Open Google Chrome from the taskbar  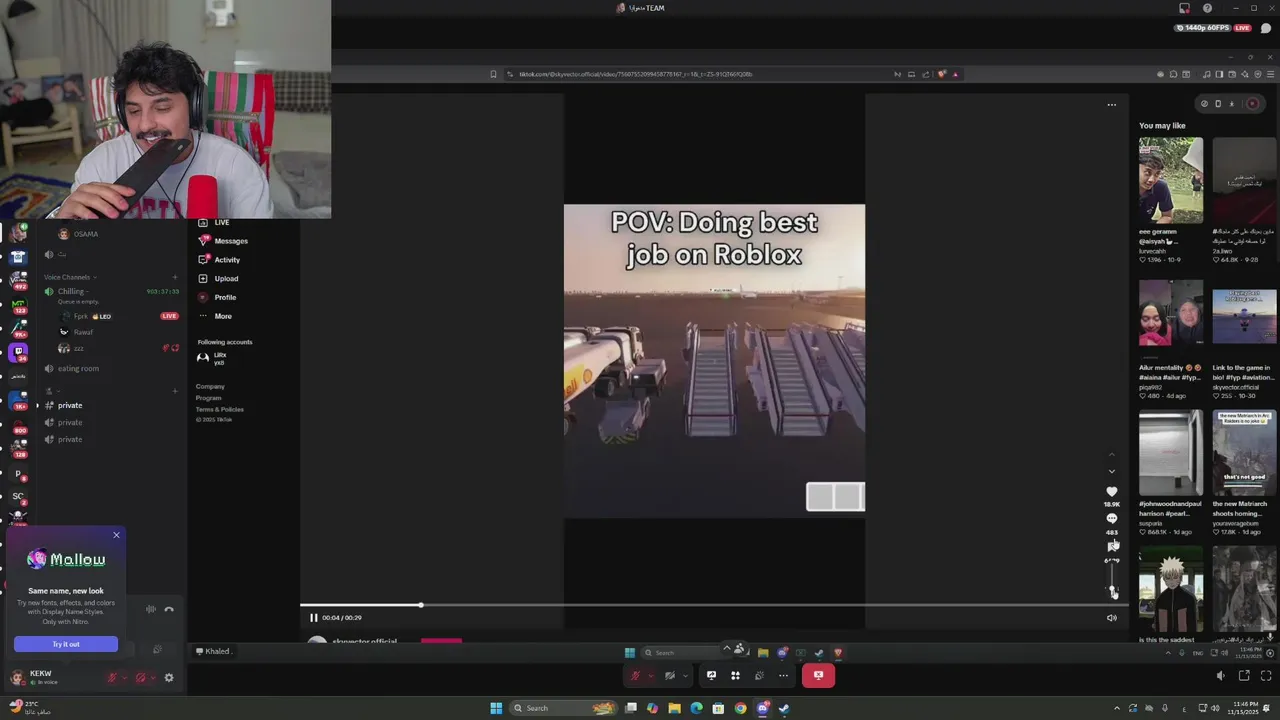[x=740, y=708]
